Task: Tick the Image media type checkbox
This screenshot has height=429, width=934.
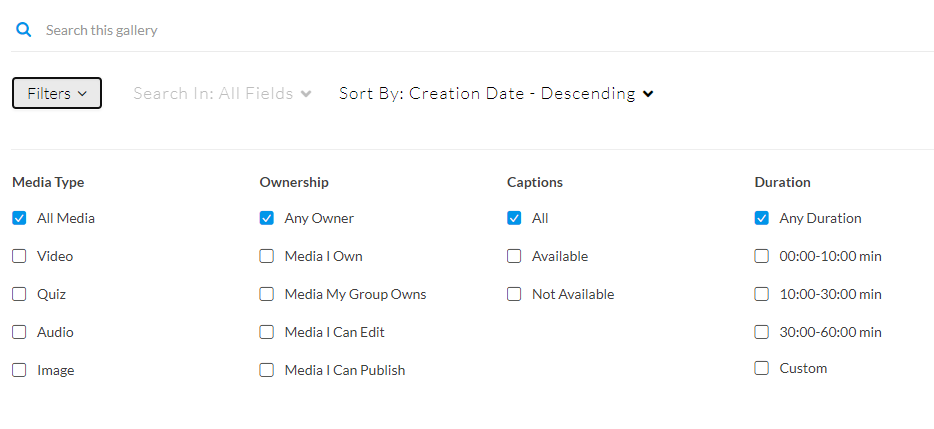Action: pos(19,370)
